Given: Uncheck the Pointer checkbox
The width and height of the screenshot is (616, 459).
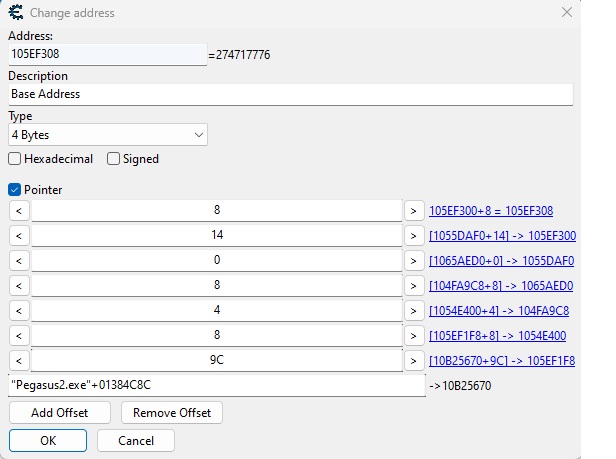Looking at the screenshot, I should [x=15, y=189].
